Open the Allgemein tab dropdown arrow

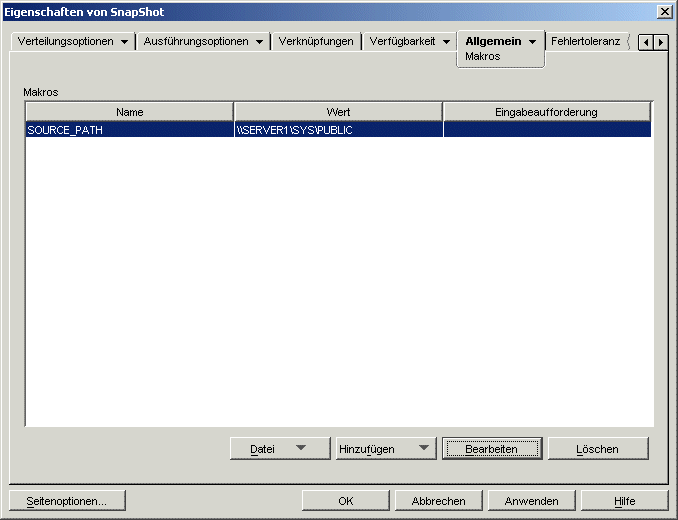[533, 42]
